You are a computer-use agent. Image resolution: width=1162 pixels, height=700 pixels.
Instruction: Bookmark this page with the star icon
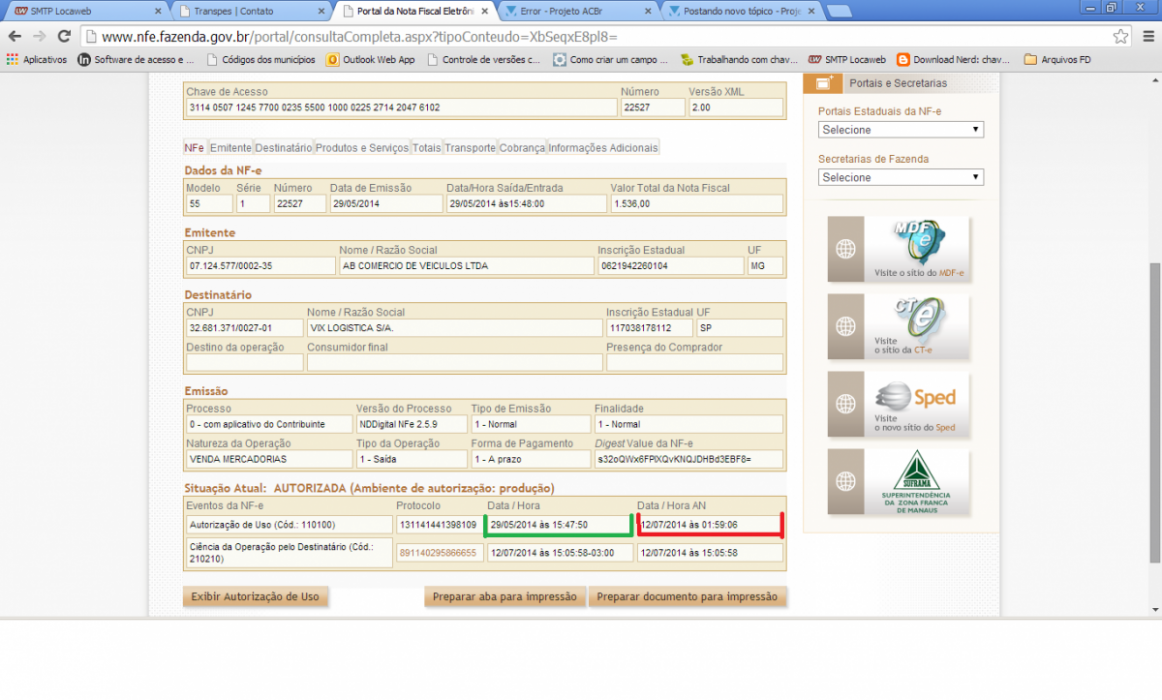pos(1120,36)
